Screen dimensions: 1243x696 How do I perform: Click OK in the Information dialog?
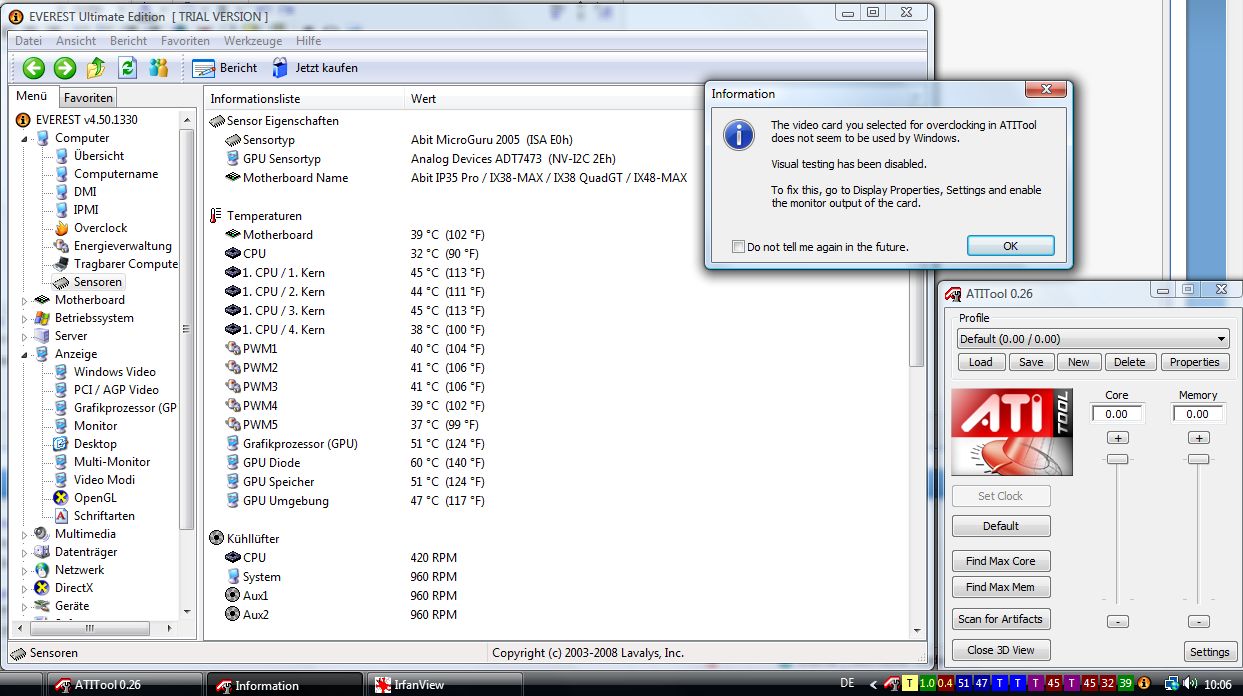point(1010,246)
